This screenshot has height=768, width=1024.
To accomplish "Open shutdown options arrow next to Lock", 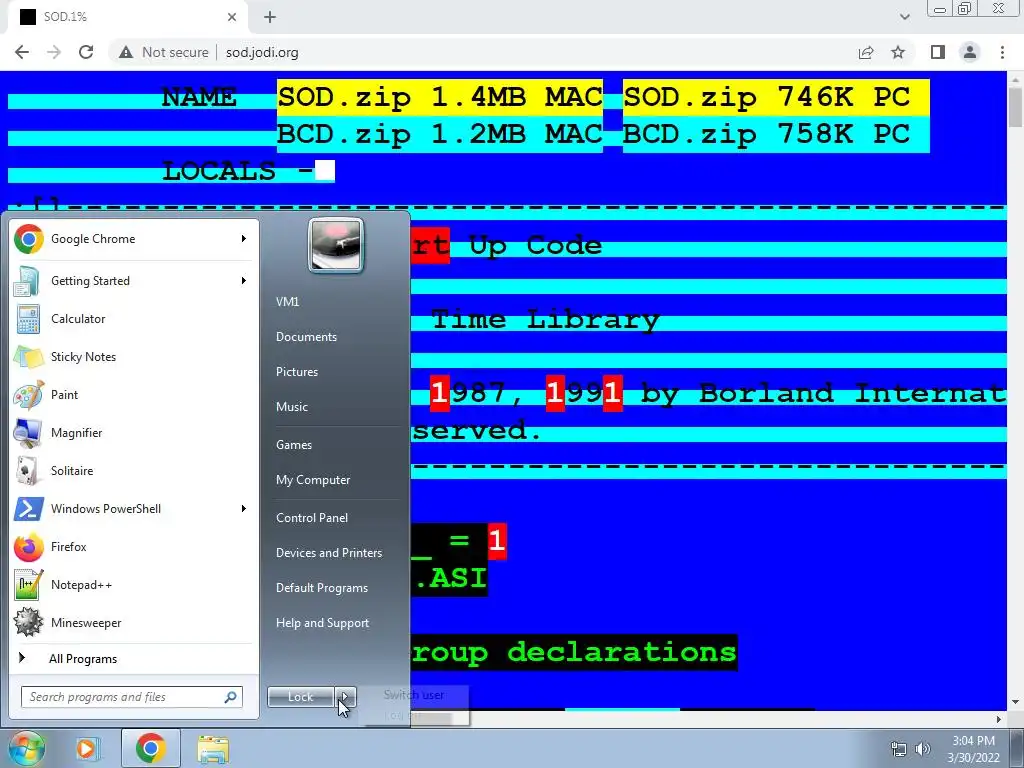I will click(x=346, y=697).
